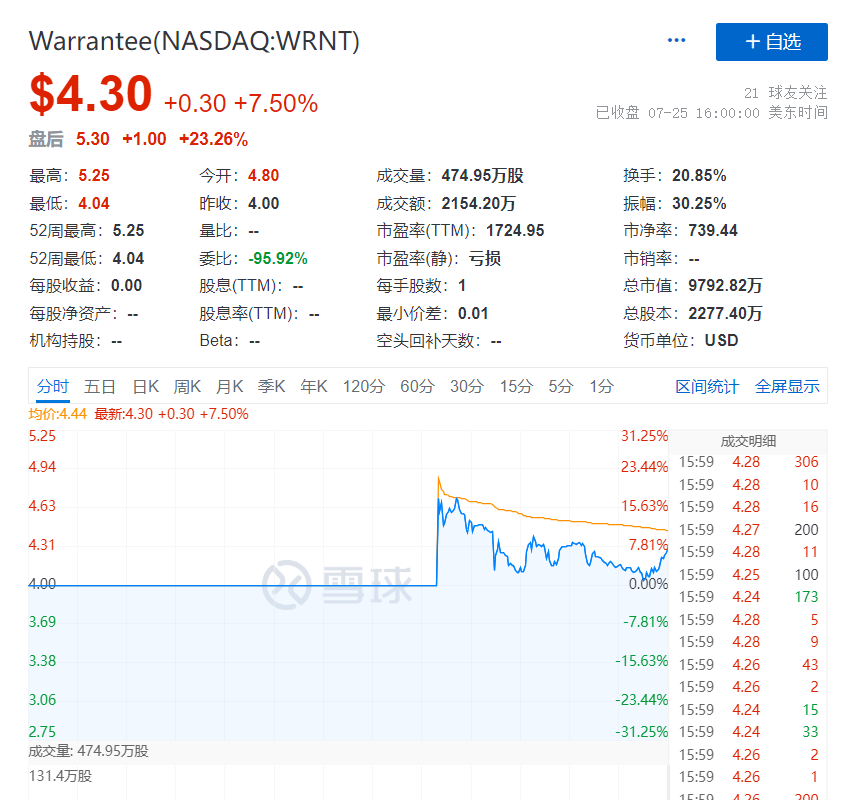Show the 年K yearly chart
This screenshot has height=800, width=848.
(x=314, y=387)
